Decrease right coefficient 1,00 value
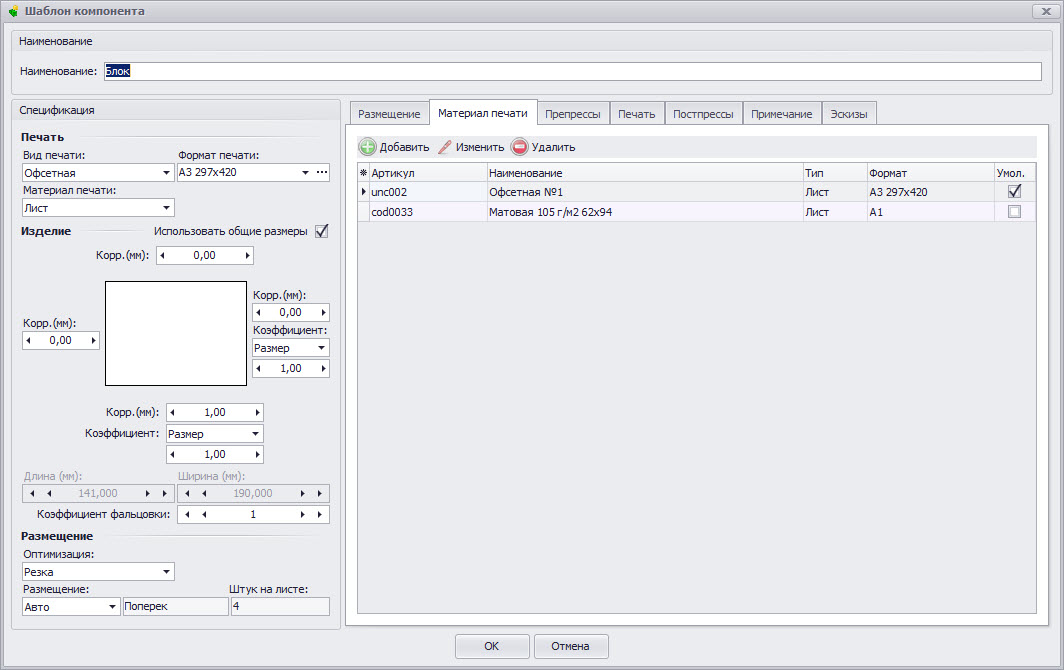 (259, 369)
